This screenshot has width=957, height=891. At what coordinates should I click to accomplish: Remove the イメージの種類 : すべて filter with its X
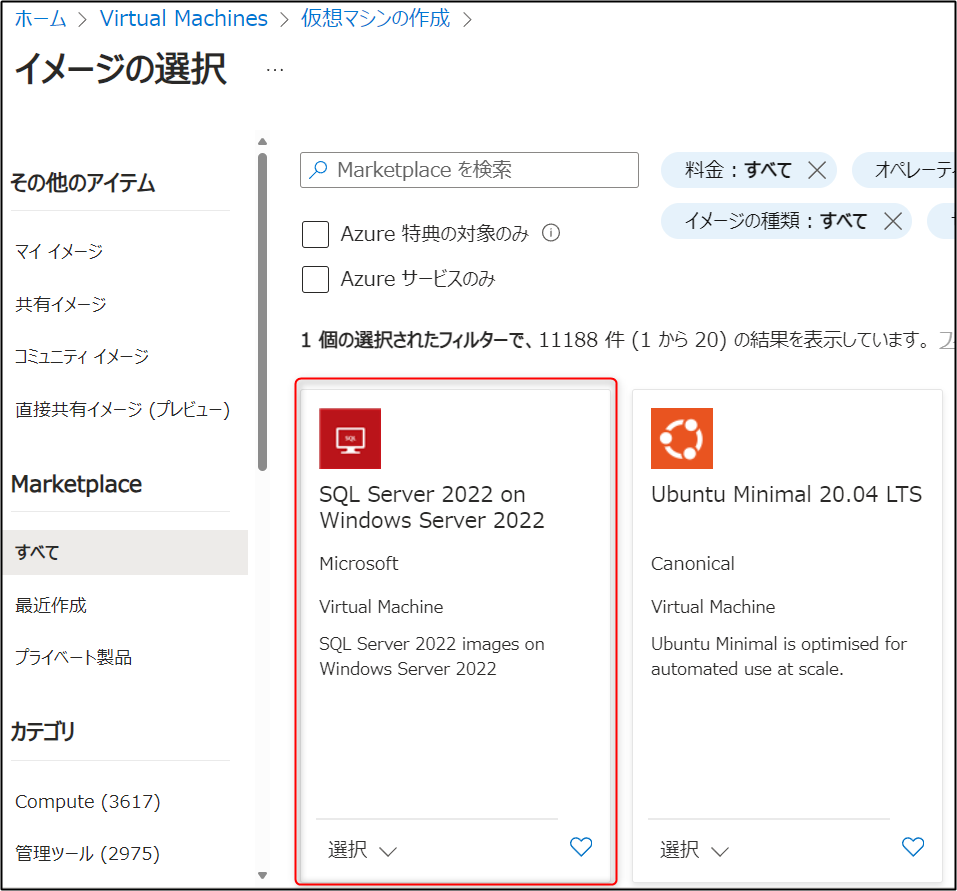click(x=893, y=221)
